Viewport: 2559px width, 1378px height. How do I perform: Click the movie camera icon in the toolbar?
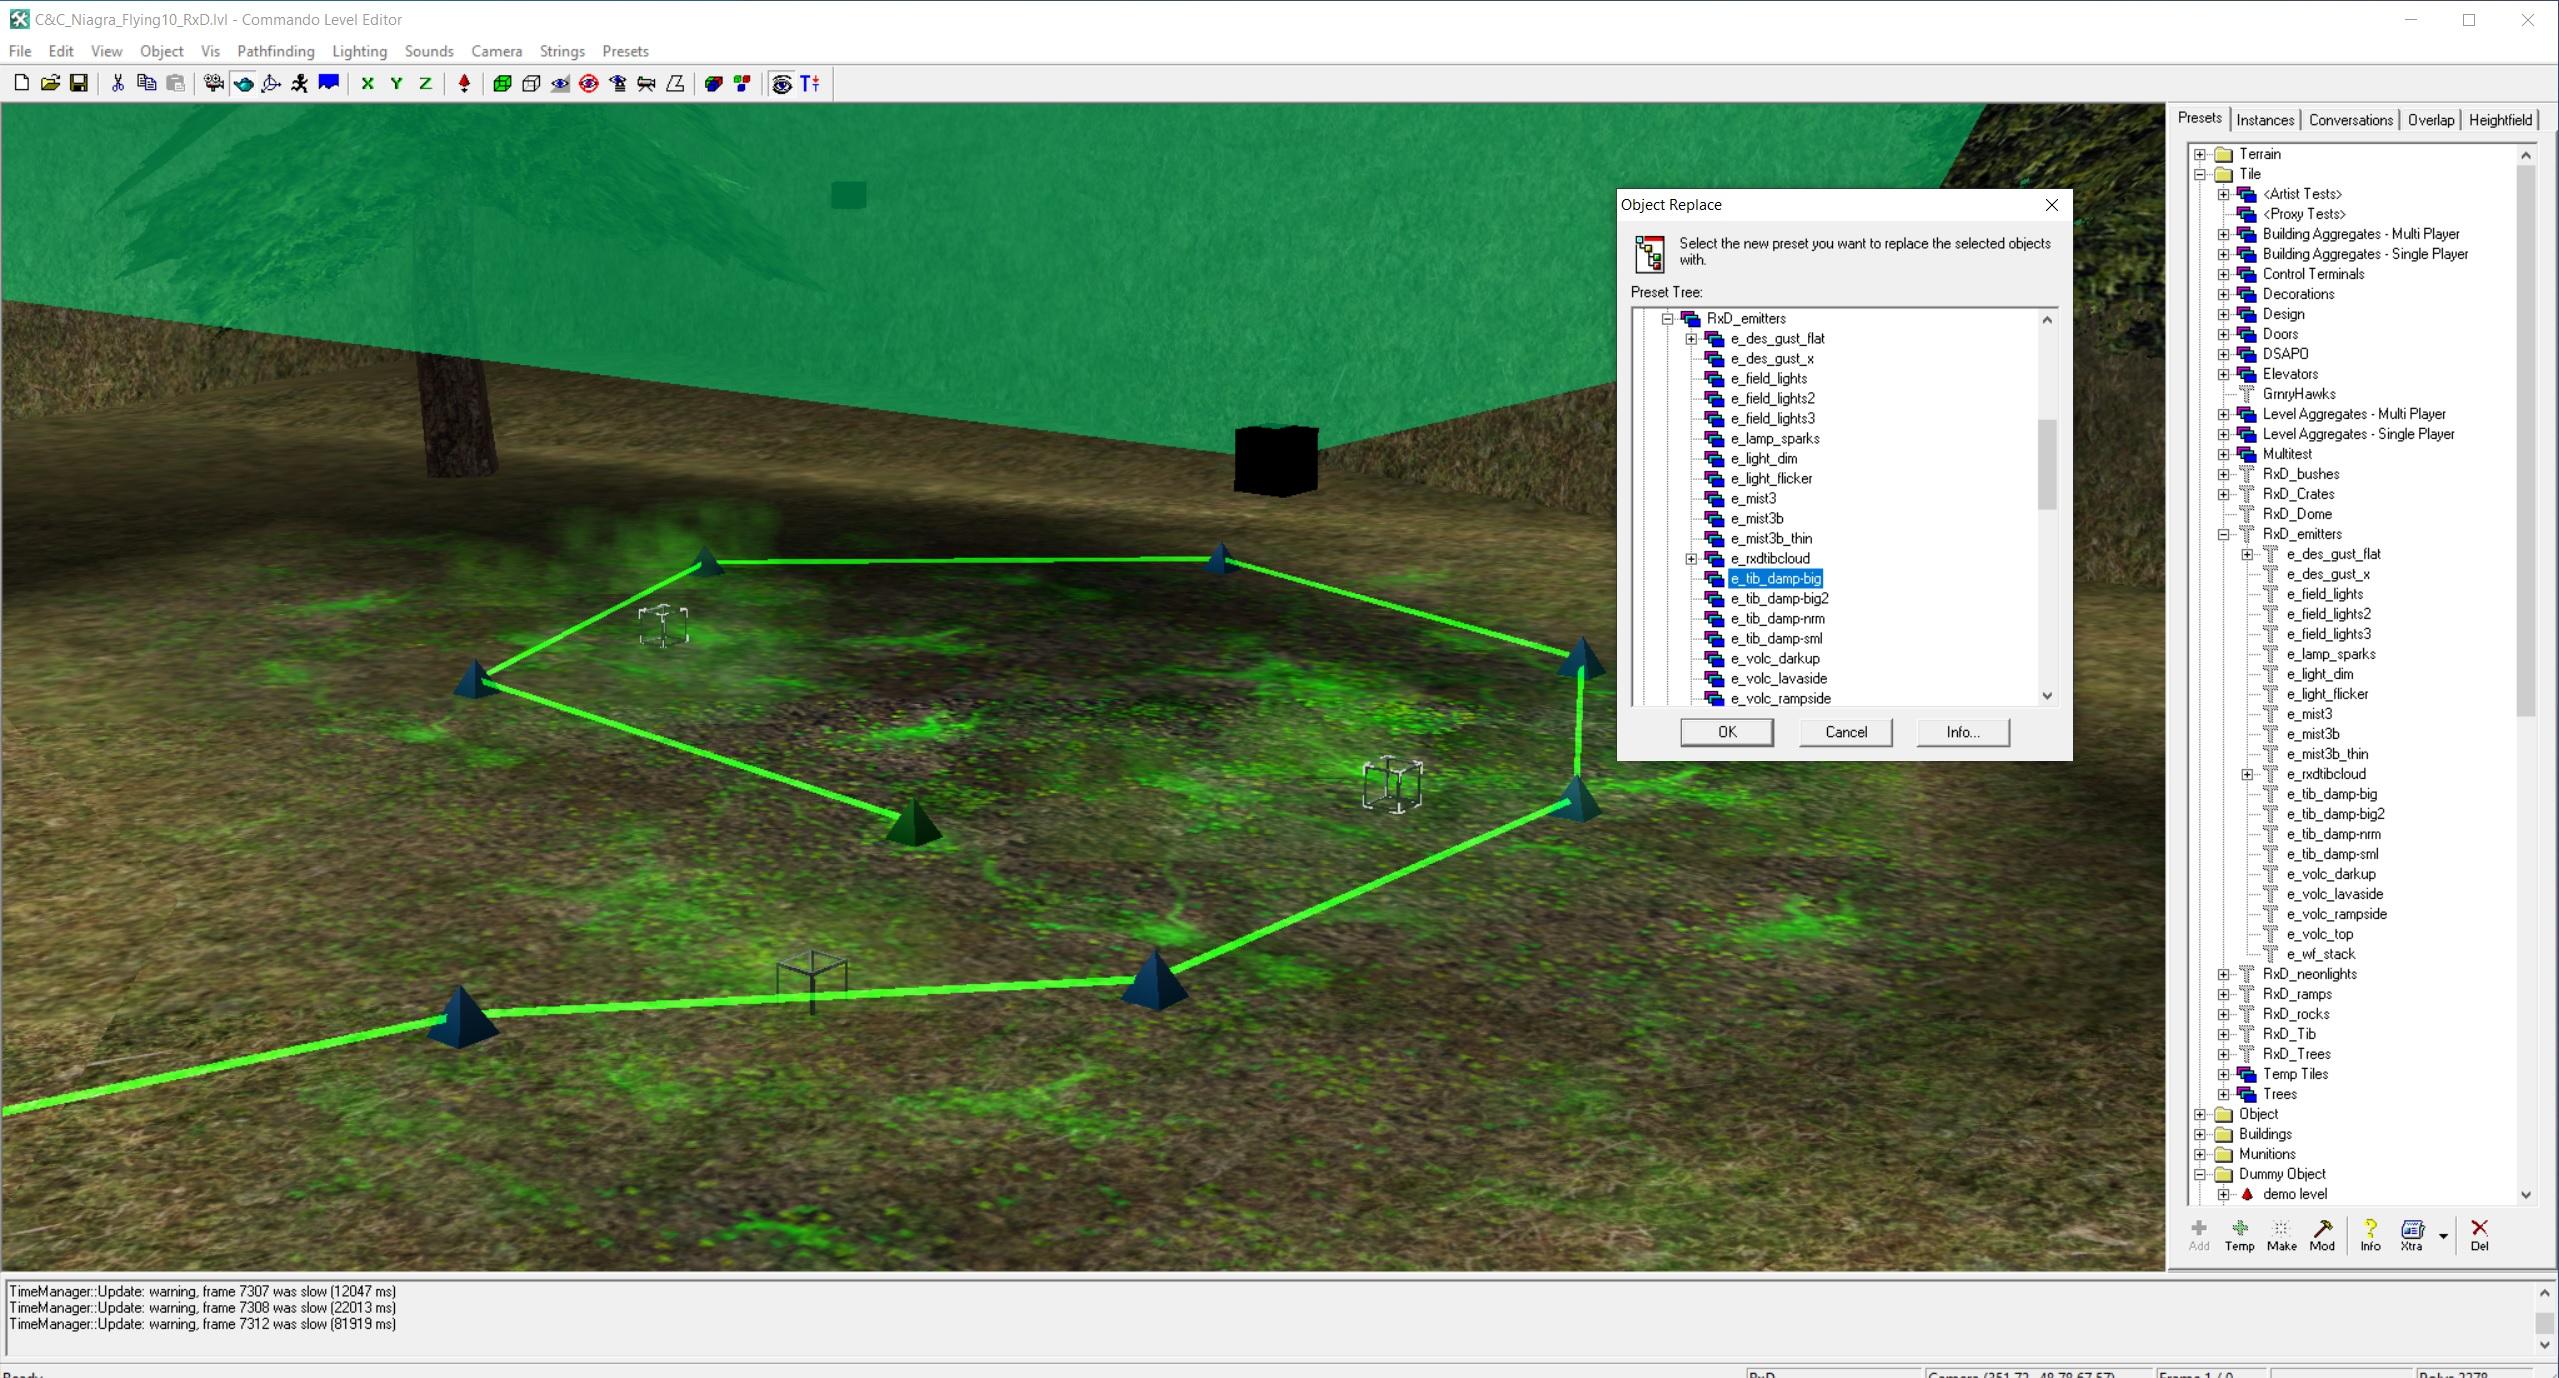pos(213,84)
